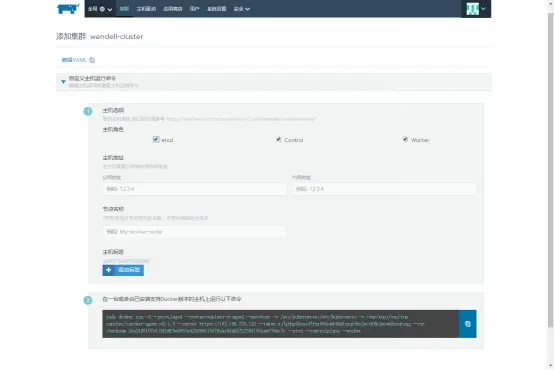Open the documentation URL under 主机选项
Viewport: 554px width, 370px height.
click(241, 119)
